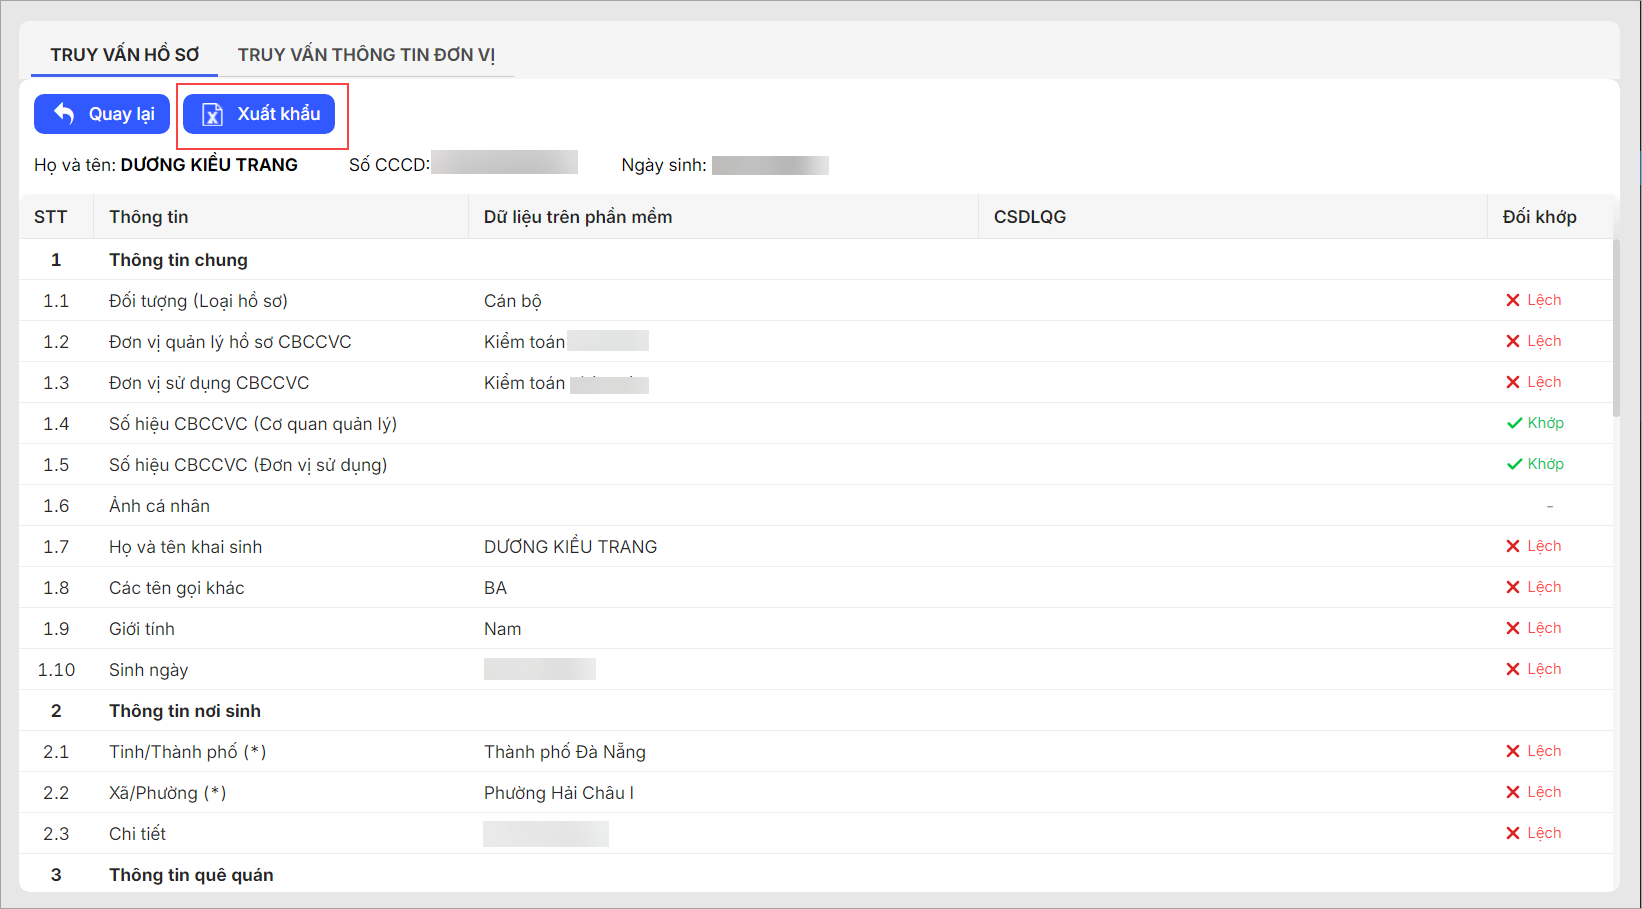
Task: Select the Truy vấn hồ sơ tab
Action: (x=125, y=55)
